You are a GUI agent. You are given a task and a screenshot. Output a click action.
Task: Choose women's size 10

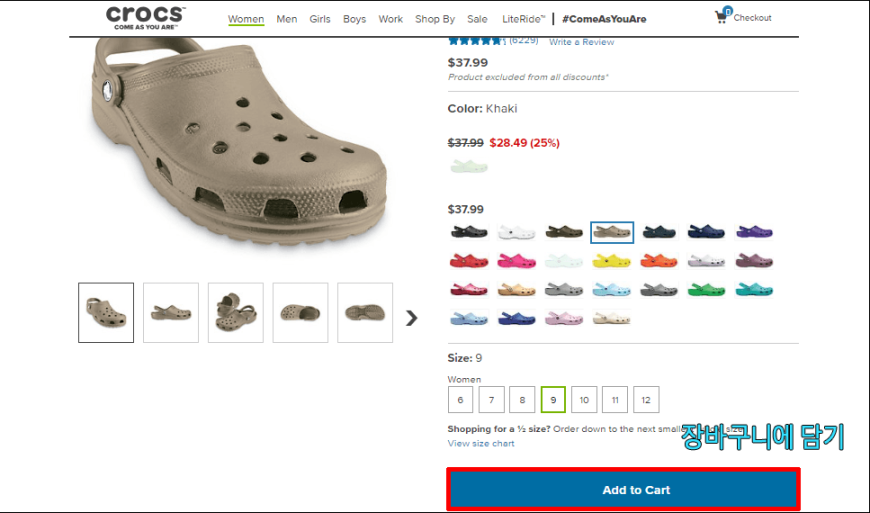584,400
